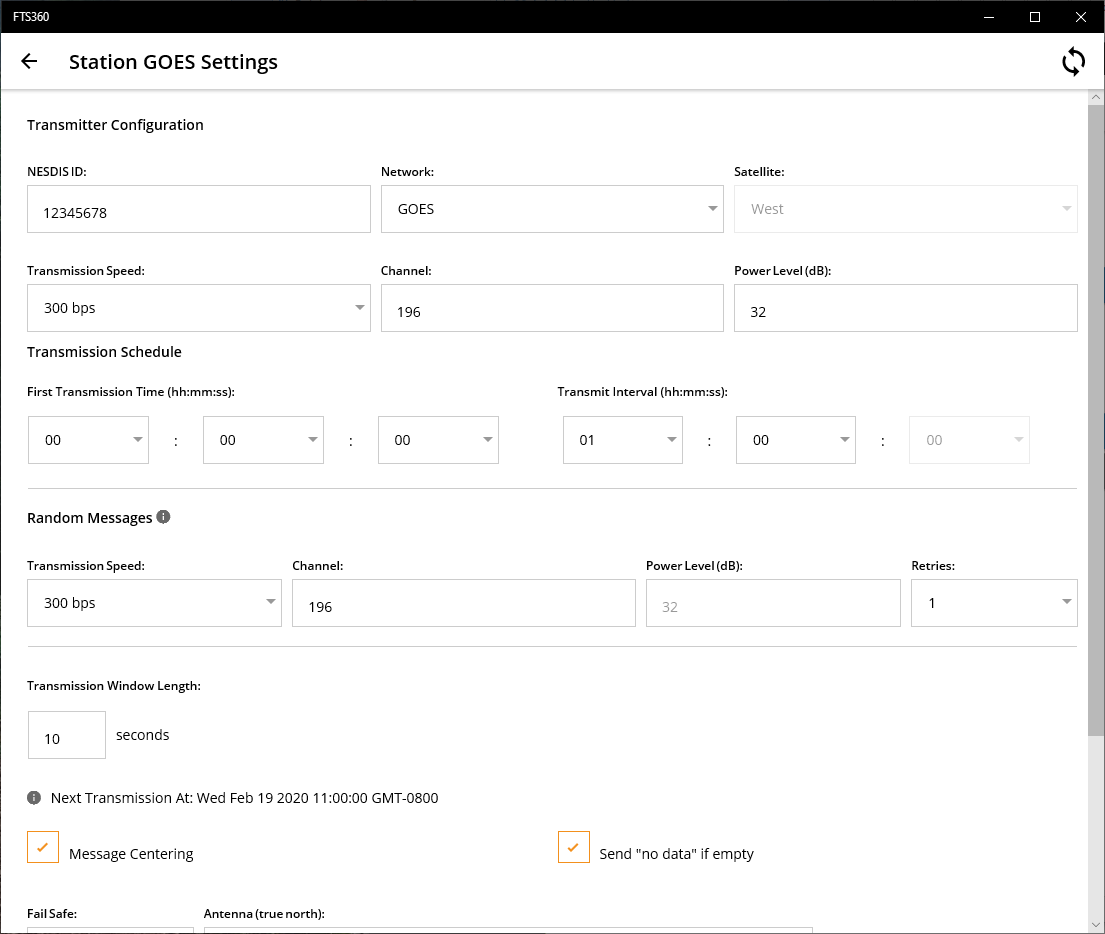Maximize the FTS360 window
The width and height of the screenshot is (1105, 934).
point(1035,17)
